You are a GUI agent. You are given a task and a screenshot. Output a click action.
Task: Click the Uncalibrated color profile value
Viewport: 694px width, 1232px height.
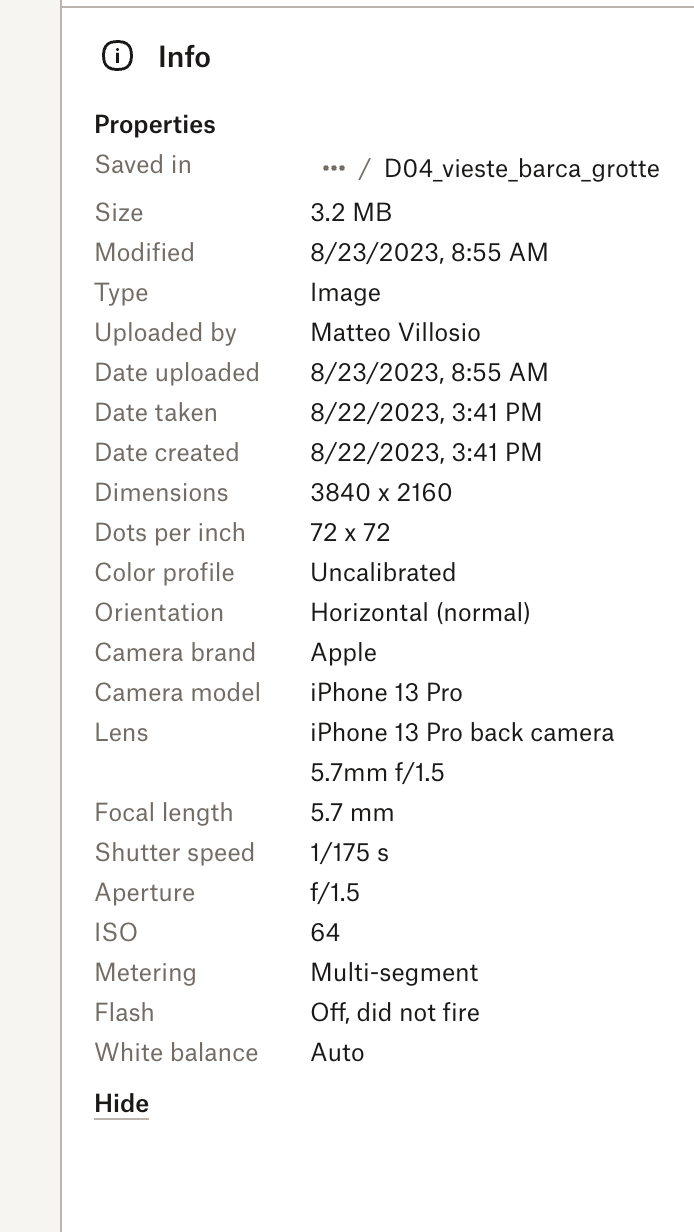(x=383, y=572)
